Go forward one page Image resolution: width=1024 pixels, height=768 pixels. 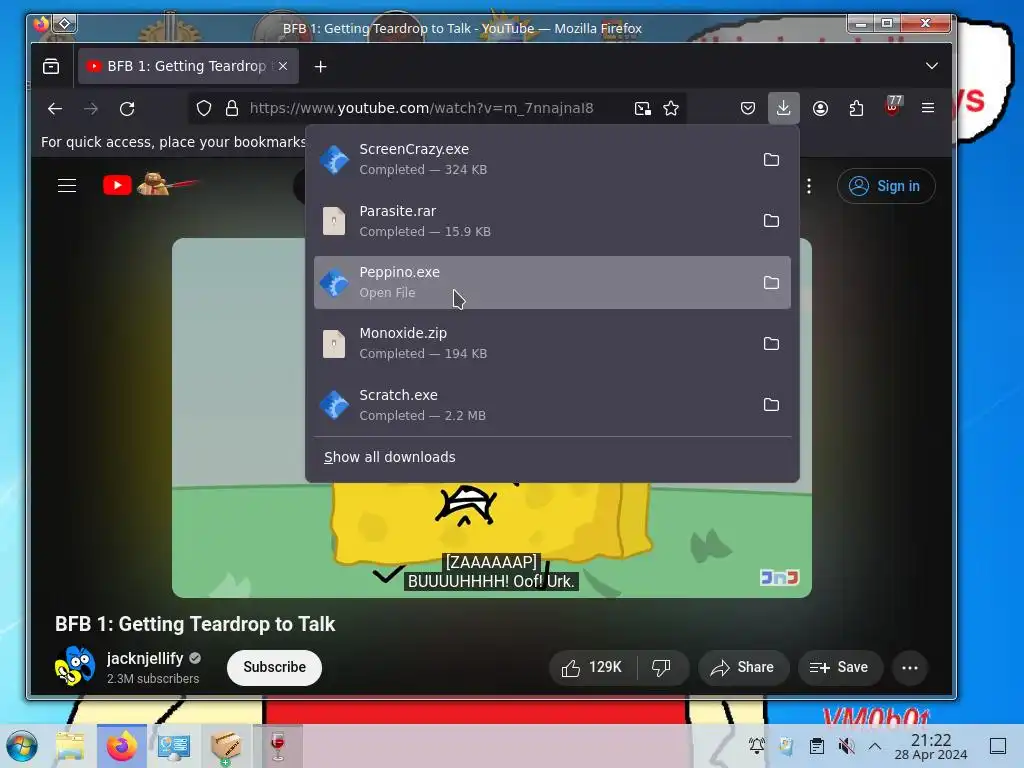point(91,108)
